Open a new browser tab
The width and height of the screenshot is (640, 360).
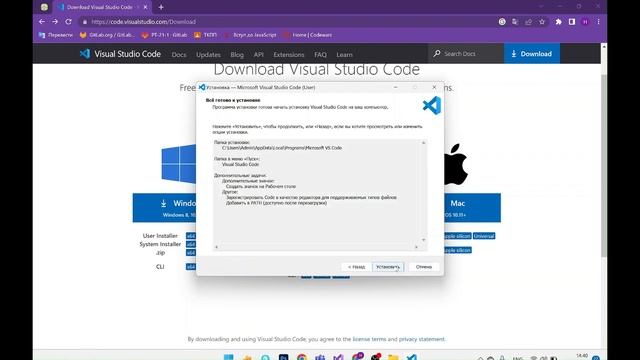click(161, 7)
